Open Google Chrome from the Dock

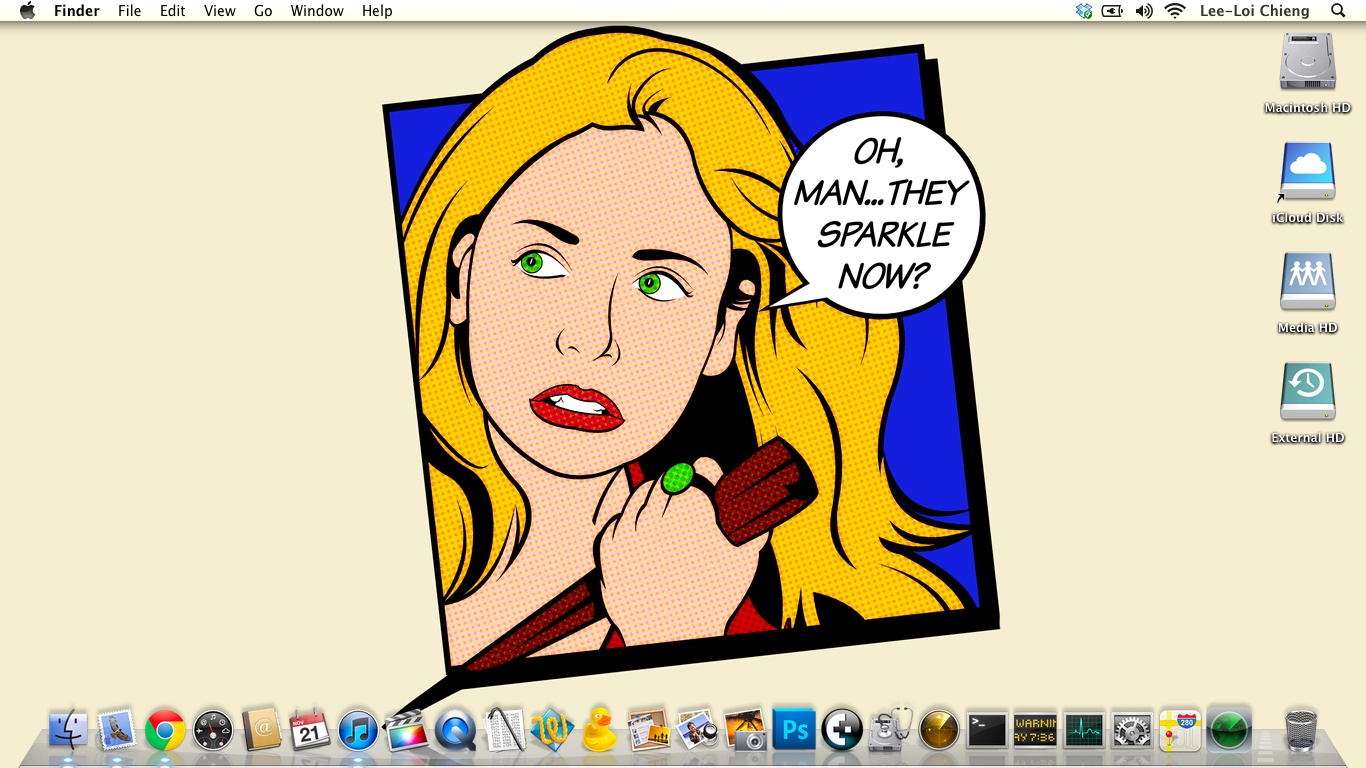click(x=165, y=730)
